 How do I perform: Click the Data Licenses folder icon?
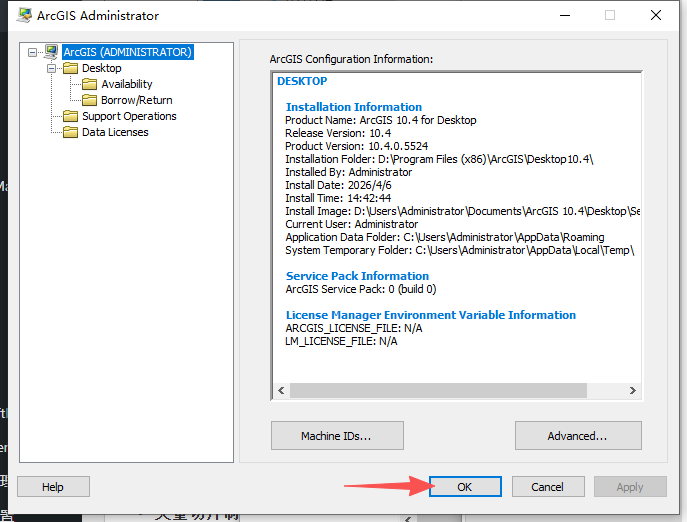tap(70, 132)
